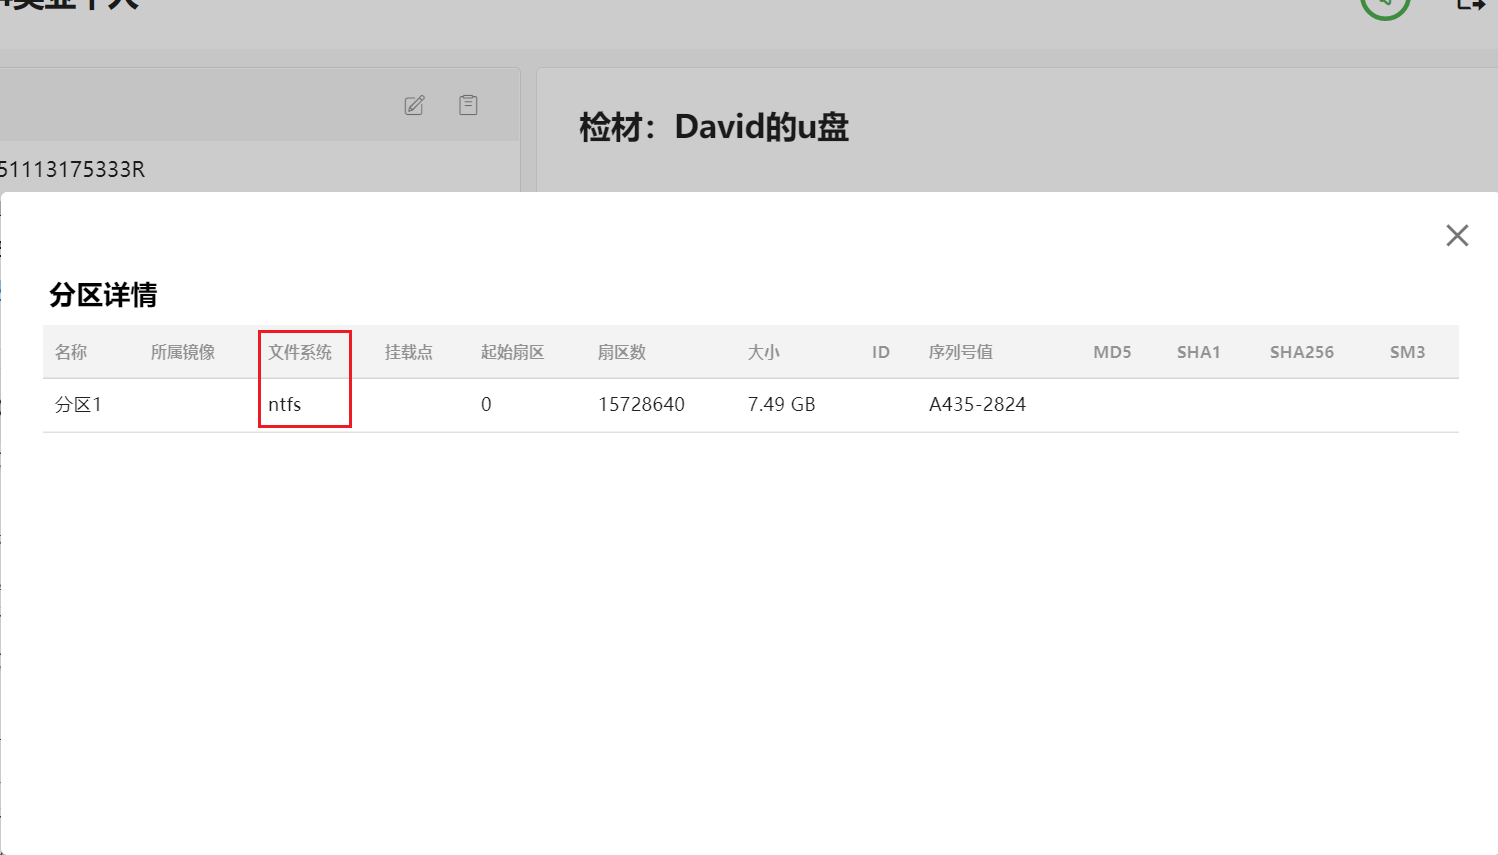This screenshot has width=1498, height=855.
Task: Click the 挂载点 column header
Action: click(x=409, y=352)
